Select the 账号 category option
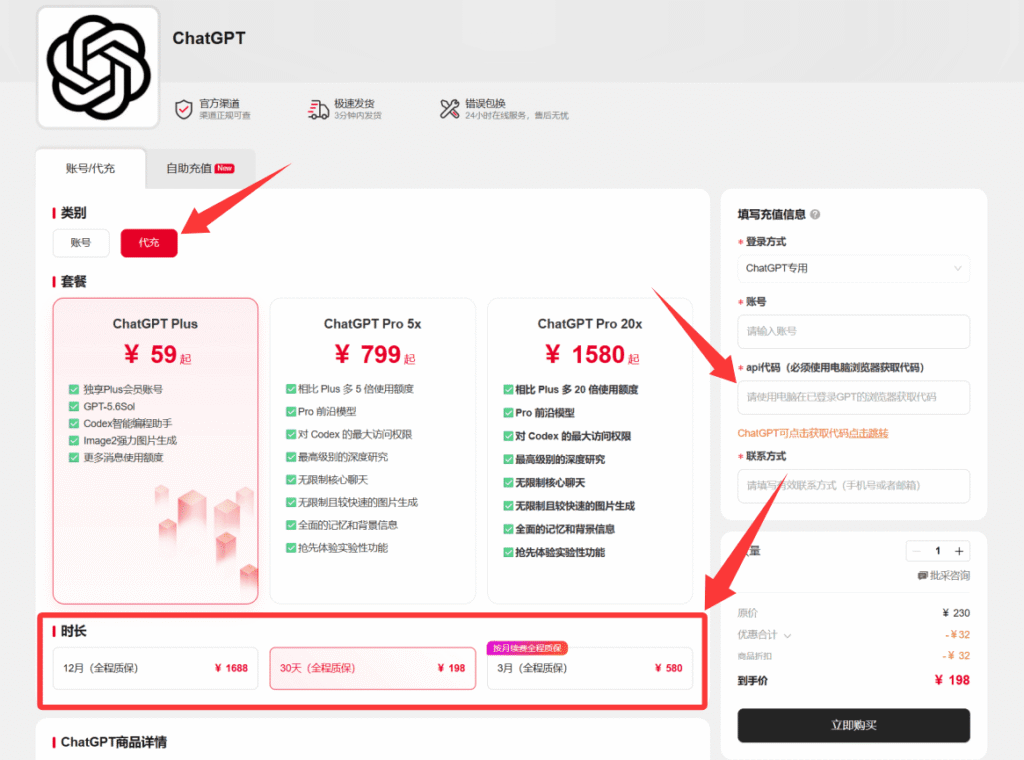The image size is (1024, 760). point(80,243)
